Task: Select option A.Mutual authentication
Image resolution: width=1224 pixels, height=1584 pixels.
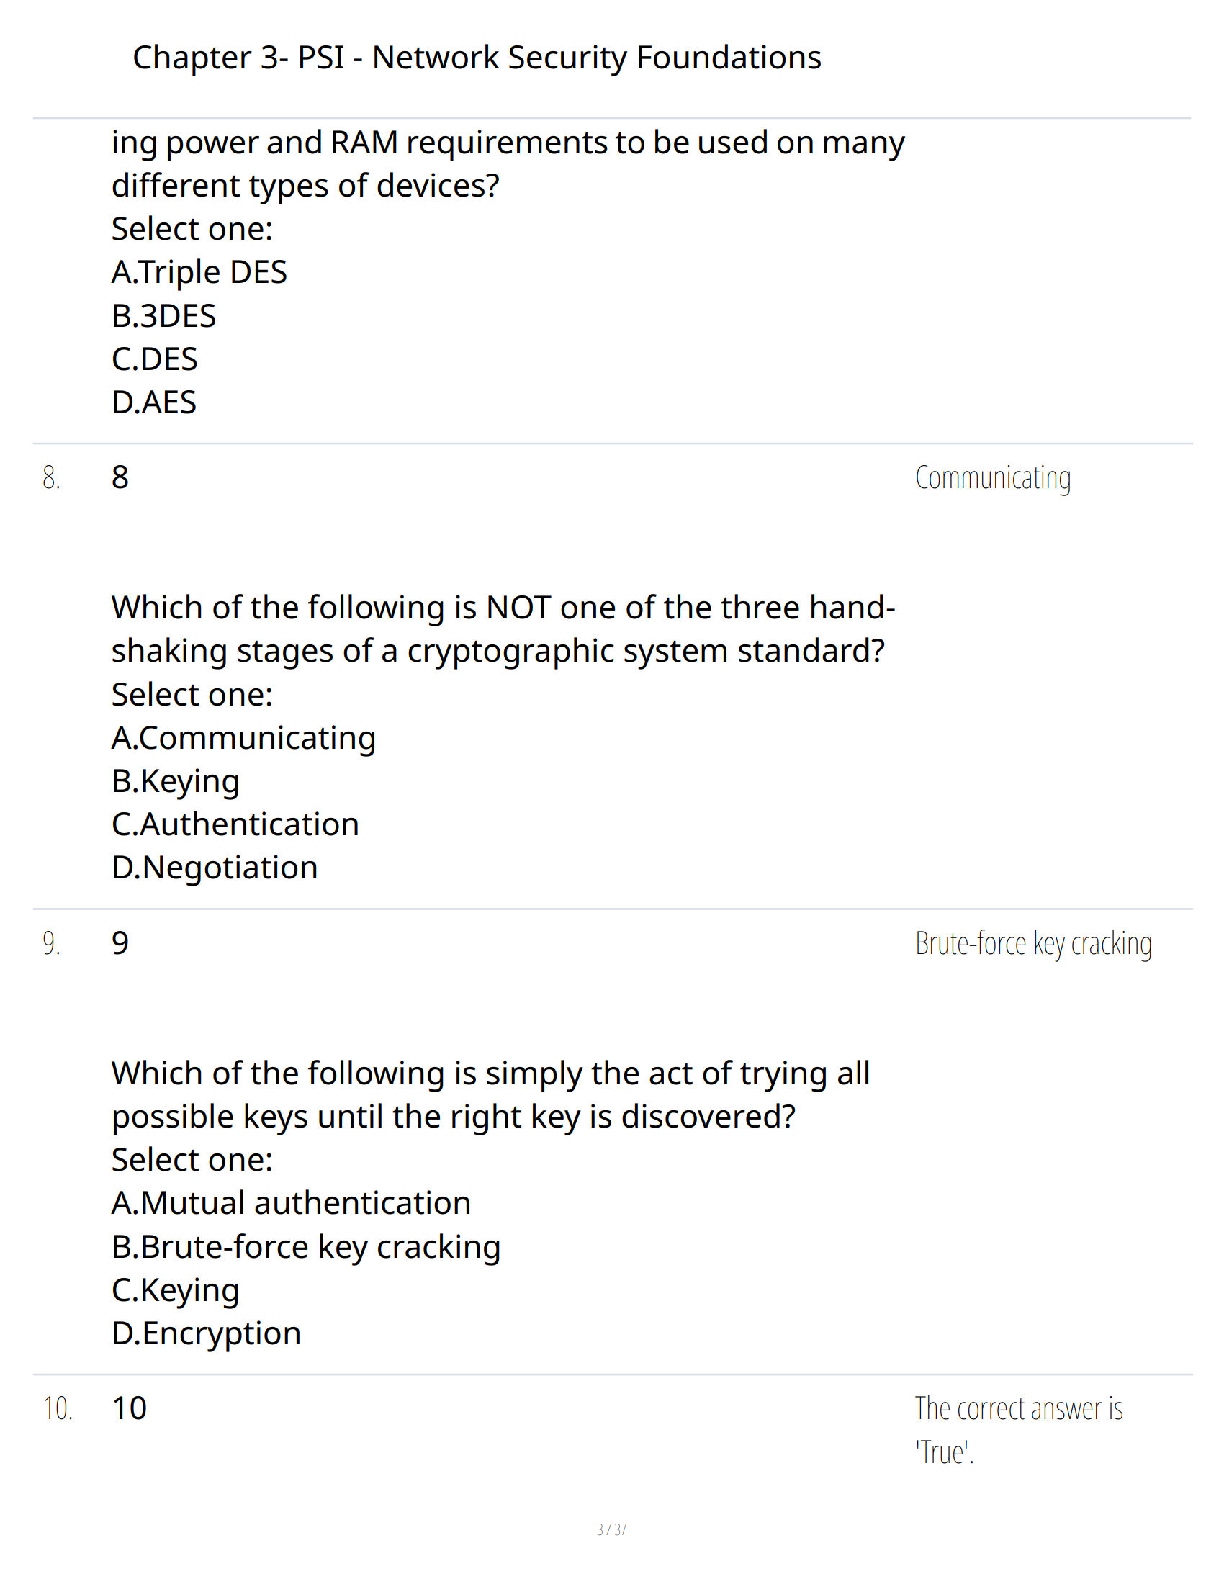Action: [291, 1203]
